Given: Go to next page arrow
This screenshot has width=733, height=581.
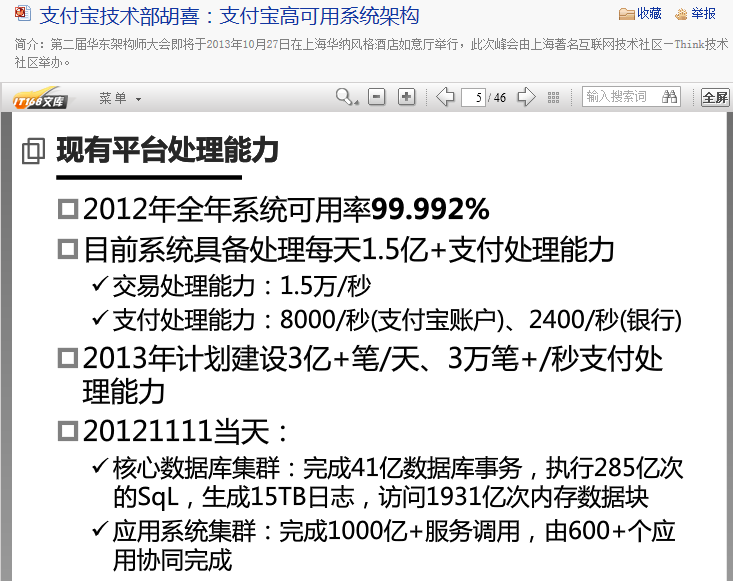Looking at the screenshot, I should (526, 97).
